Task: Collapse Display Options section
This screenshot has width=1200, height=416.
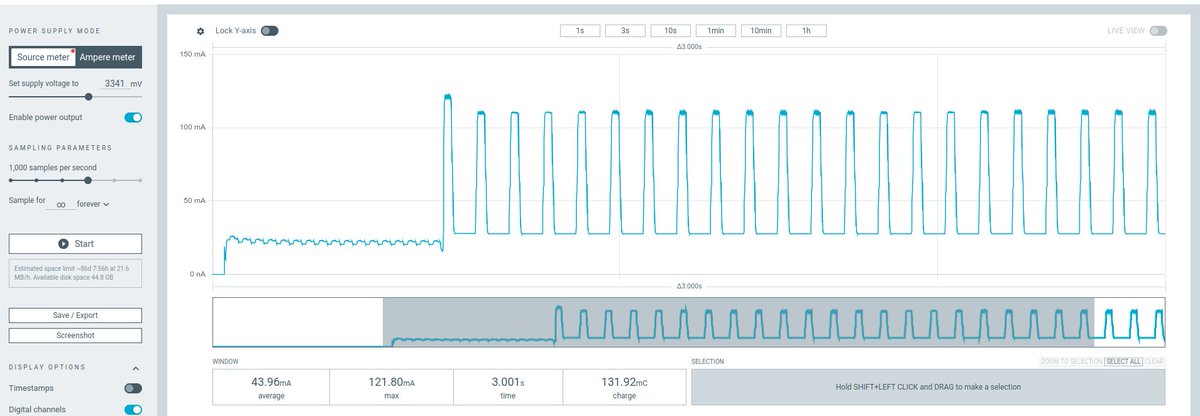Action: [x=135, y=368]
